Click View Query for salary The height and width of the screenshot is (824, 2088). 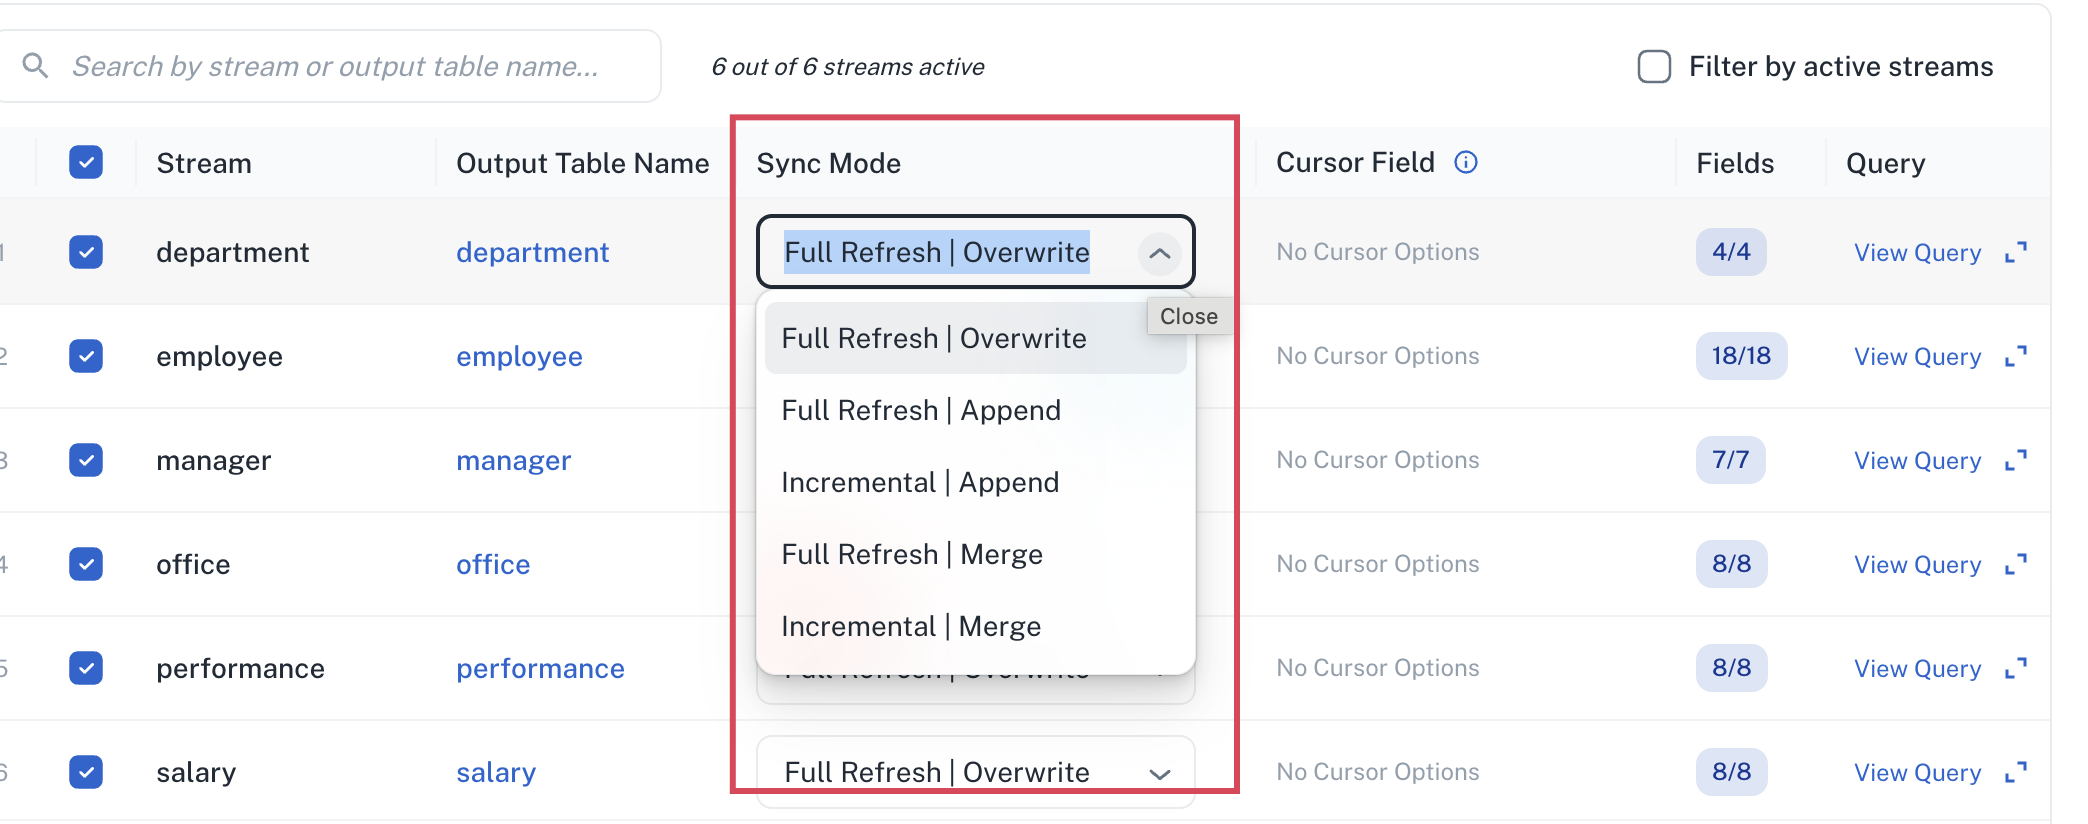(1917, 773)
